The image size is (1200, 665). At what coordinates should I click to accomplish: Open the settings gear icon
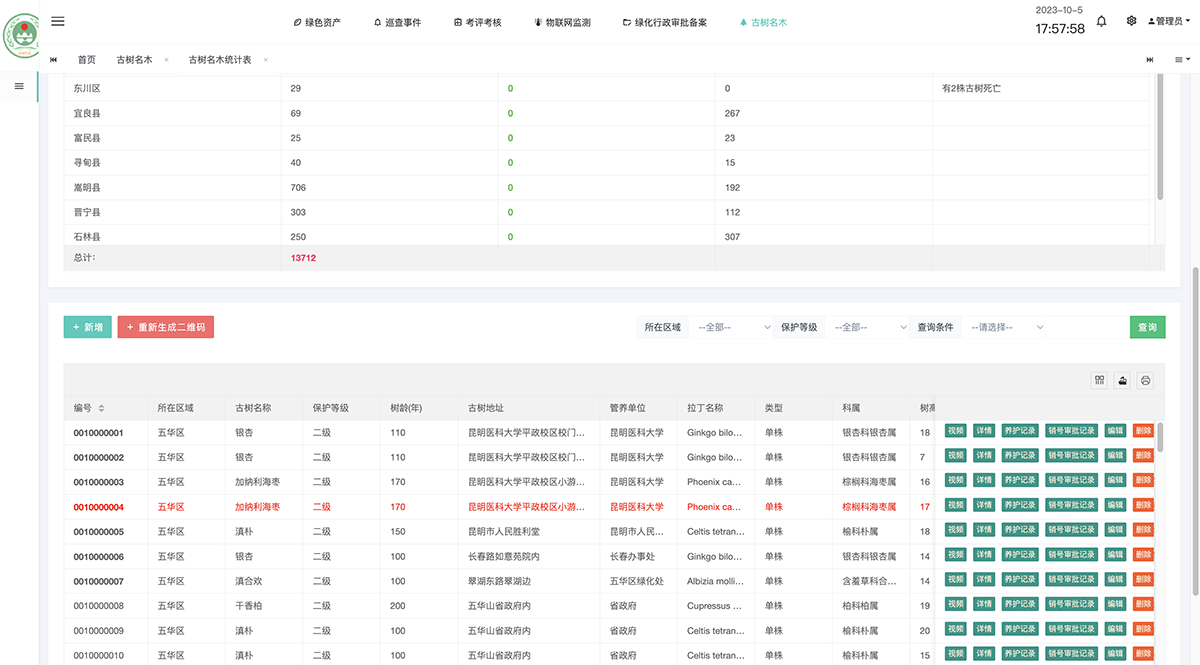coord(1131,21)
